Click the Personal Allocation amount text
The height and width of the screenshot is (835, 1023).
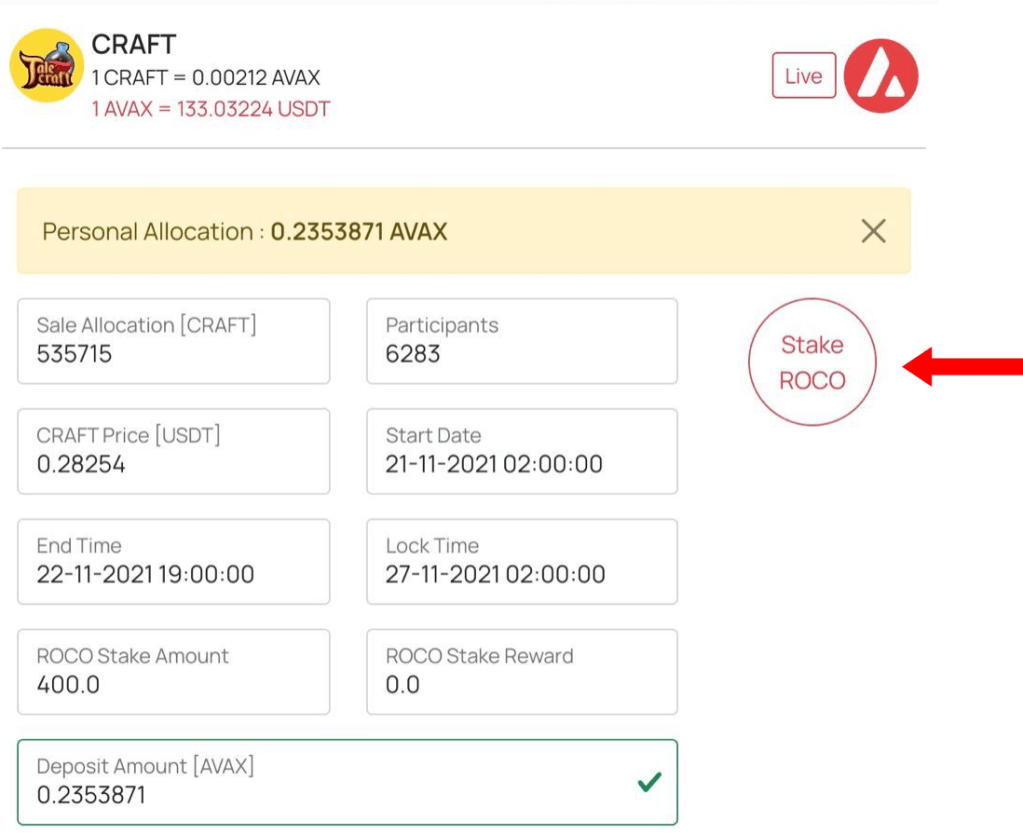pyautogui.click(x=358, y=232)
